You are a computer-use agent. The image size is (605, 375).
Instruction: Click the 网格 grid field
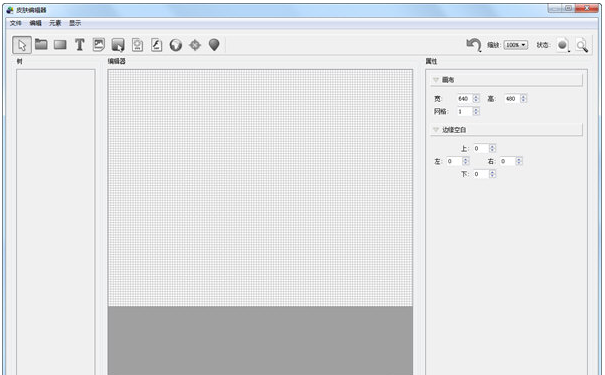pos(465,111)
